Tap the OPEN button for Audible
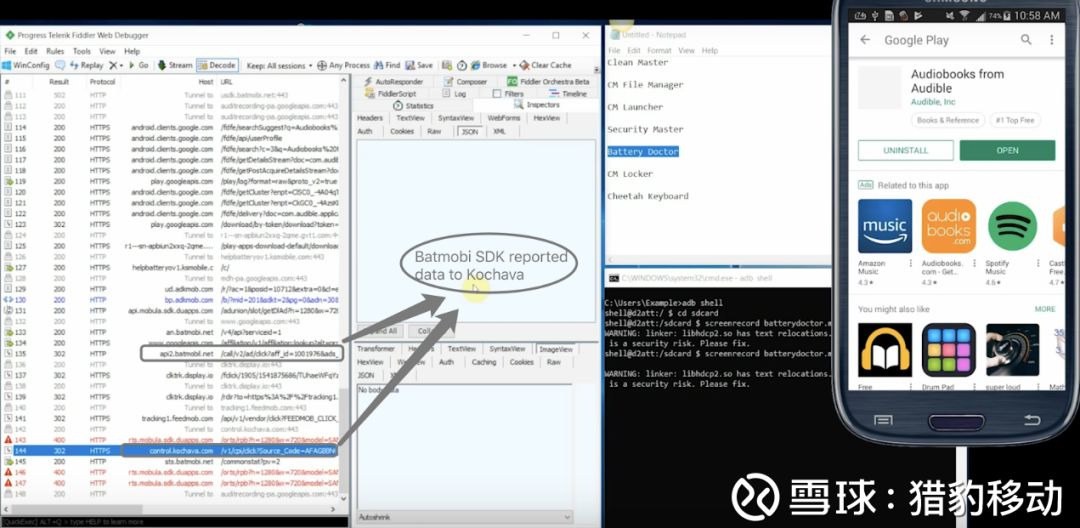This screenshot has height=528, width=1080. [1007, 150]
